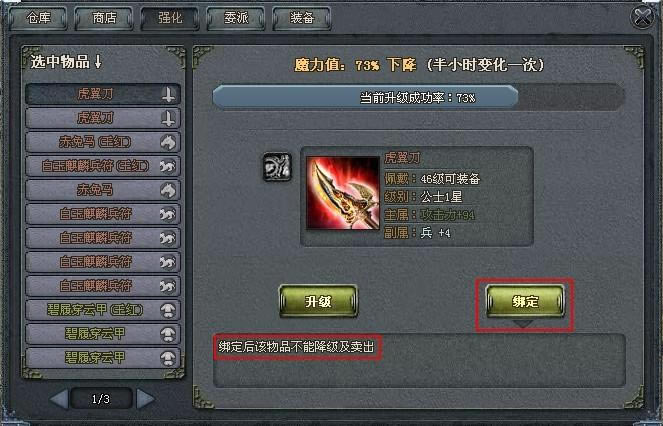Click the red 虎翼刀 weapon picture

[x=343, y=193]
